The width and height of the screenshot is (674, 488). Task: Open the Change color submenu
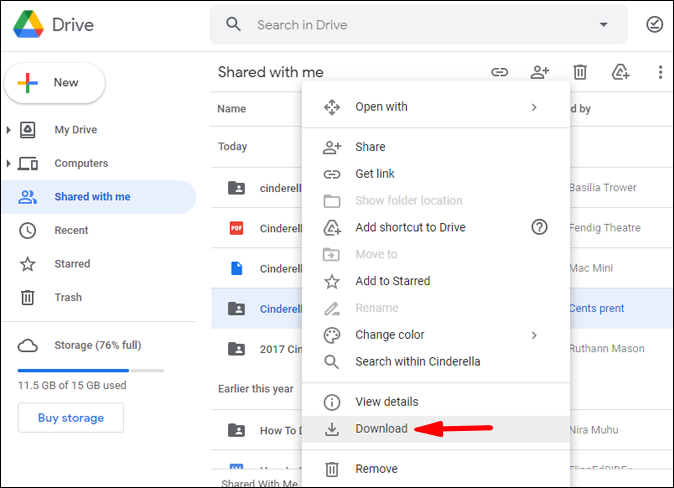[x=390, y=335]
